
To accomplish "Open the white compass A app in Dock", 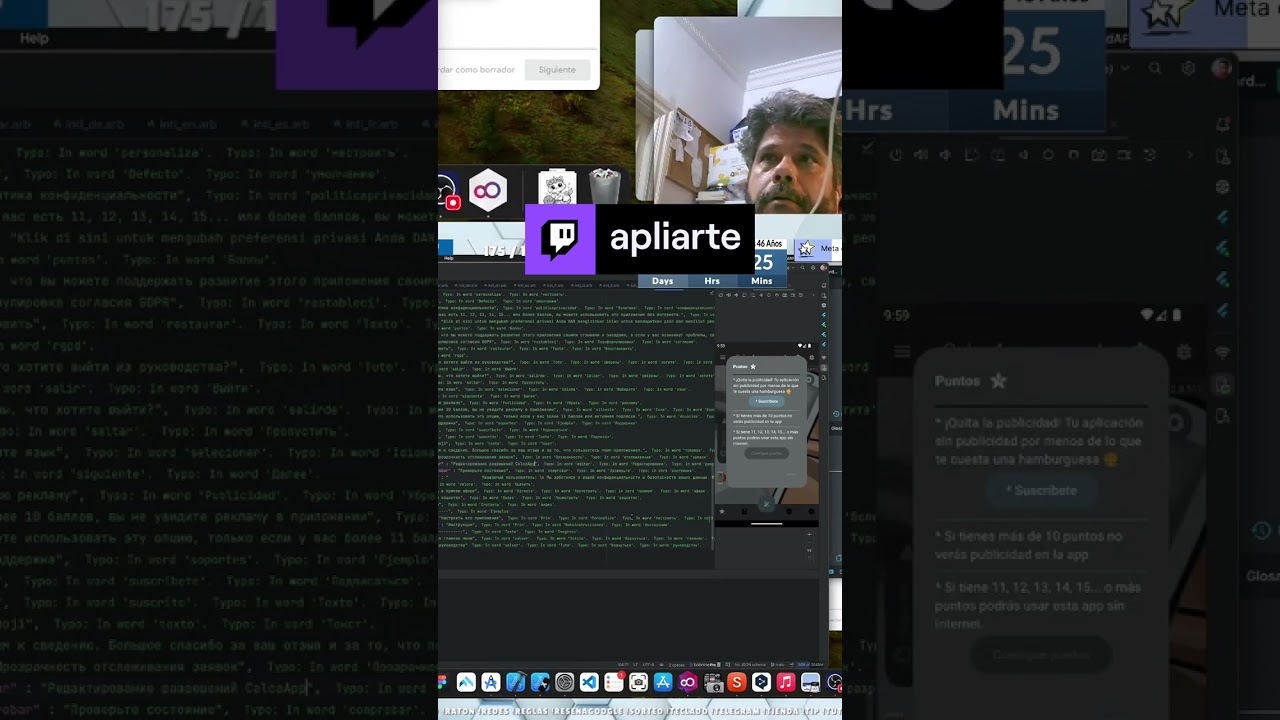I will [x=491, y=682].
